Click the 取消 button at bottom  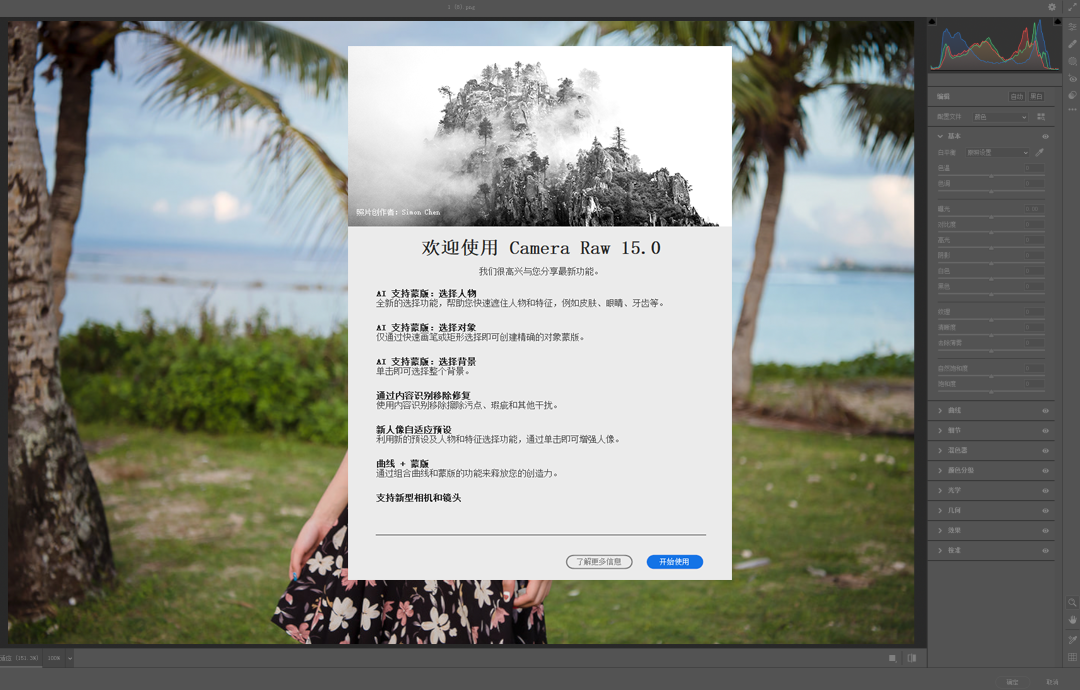(x=1052, y=682)
